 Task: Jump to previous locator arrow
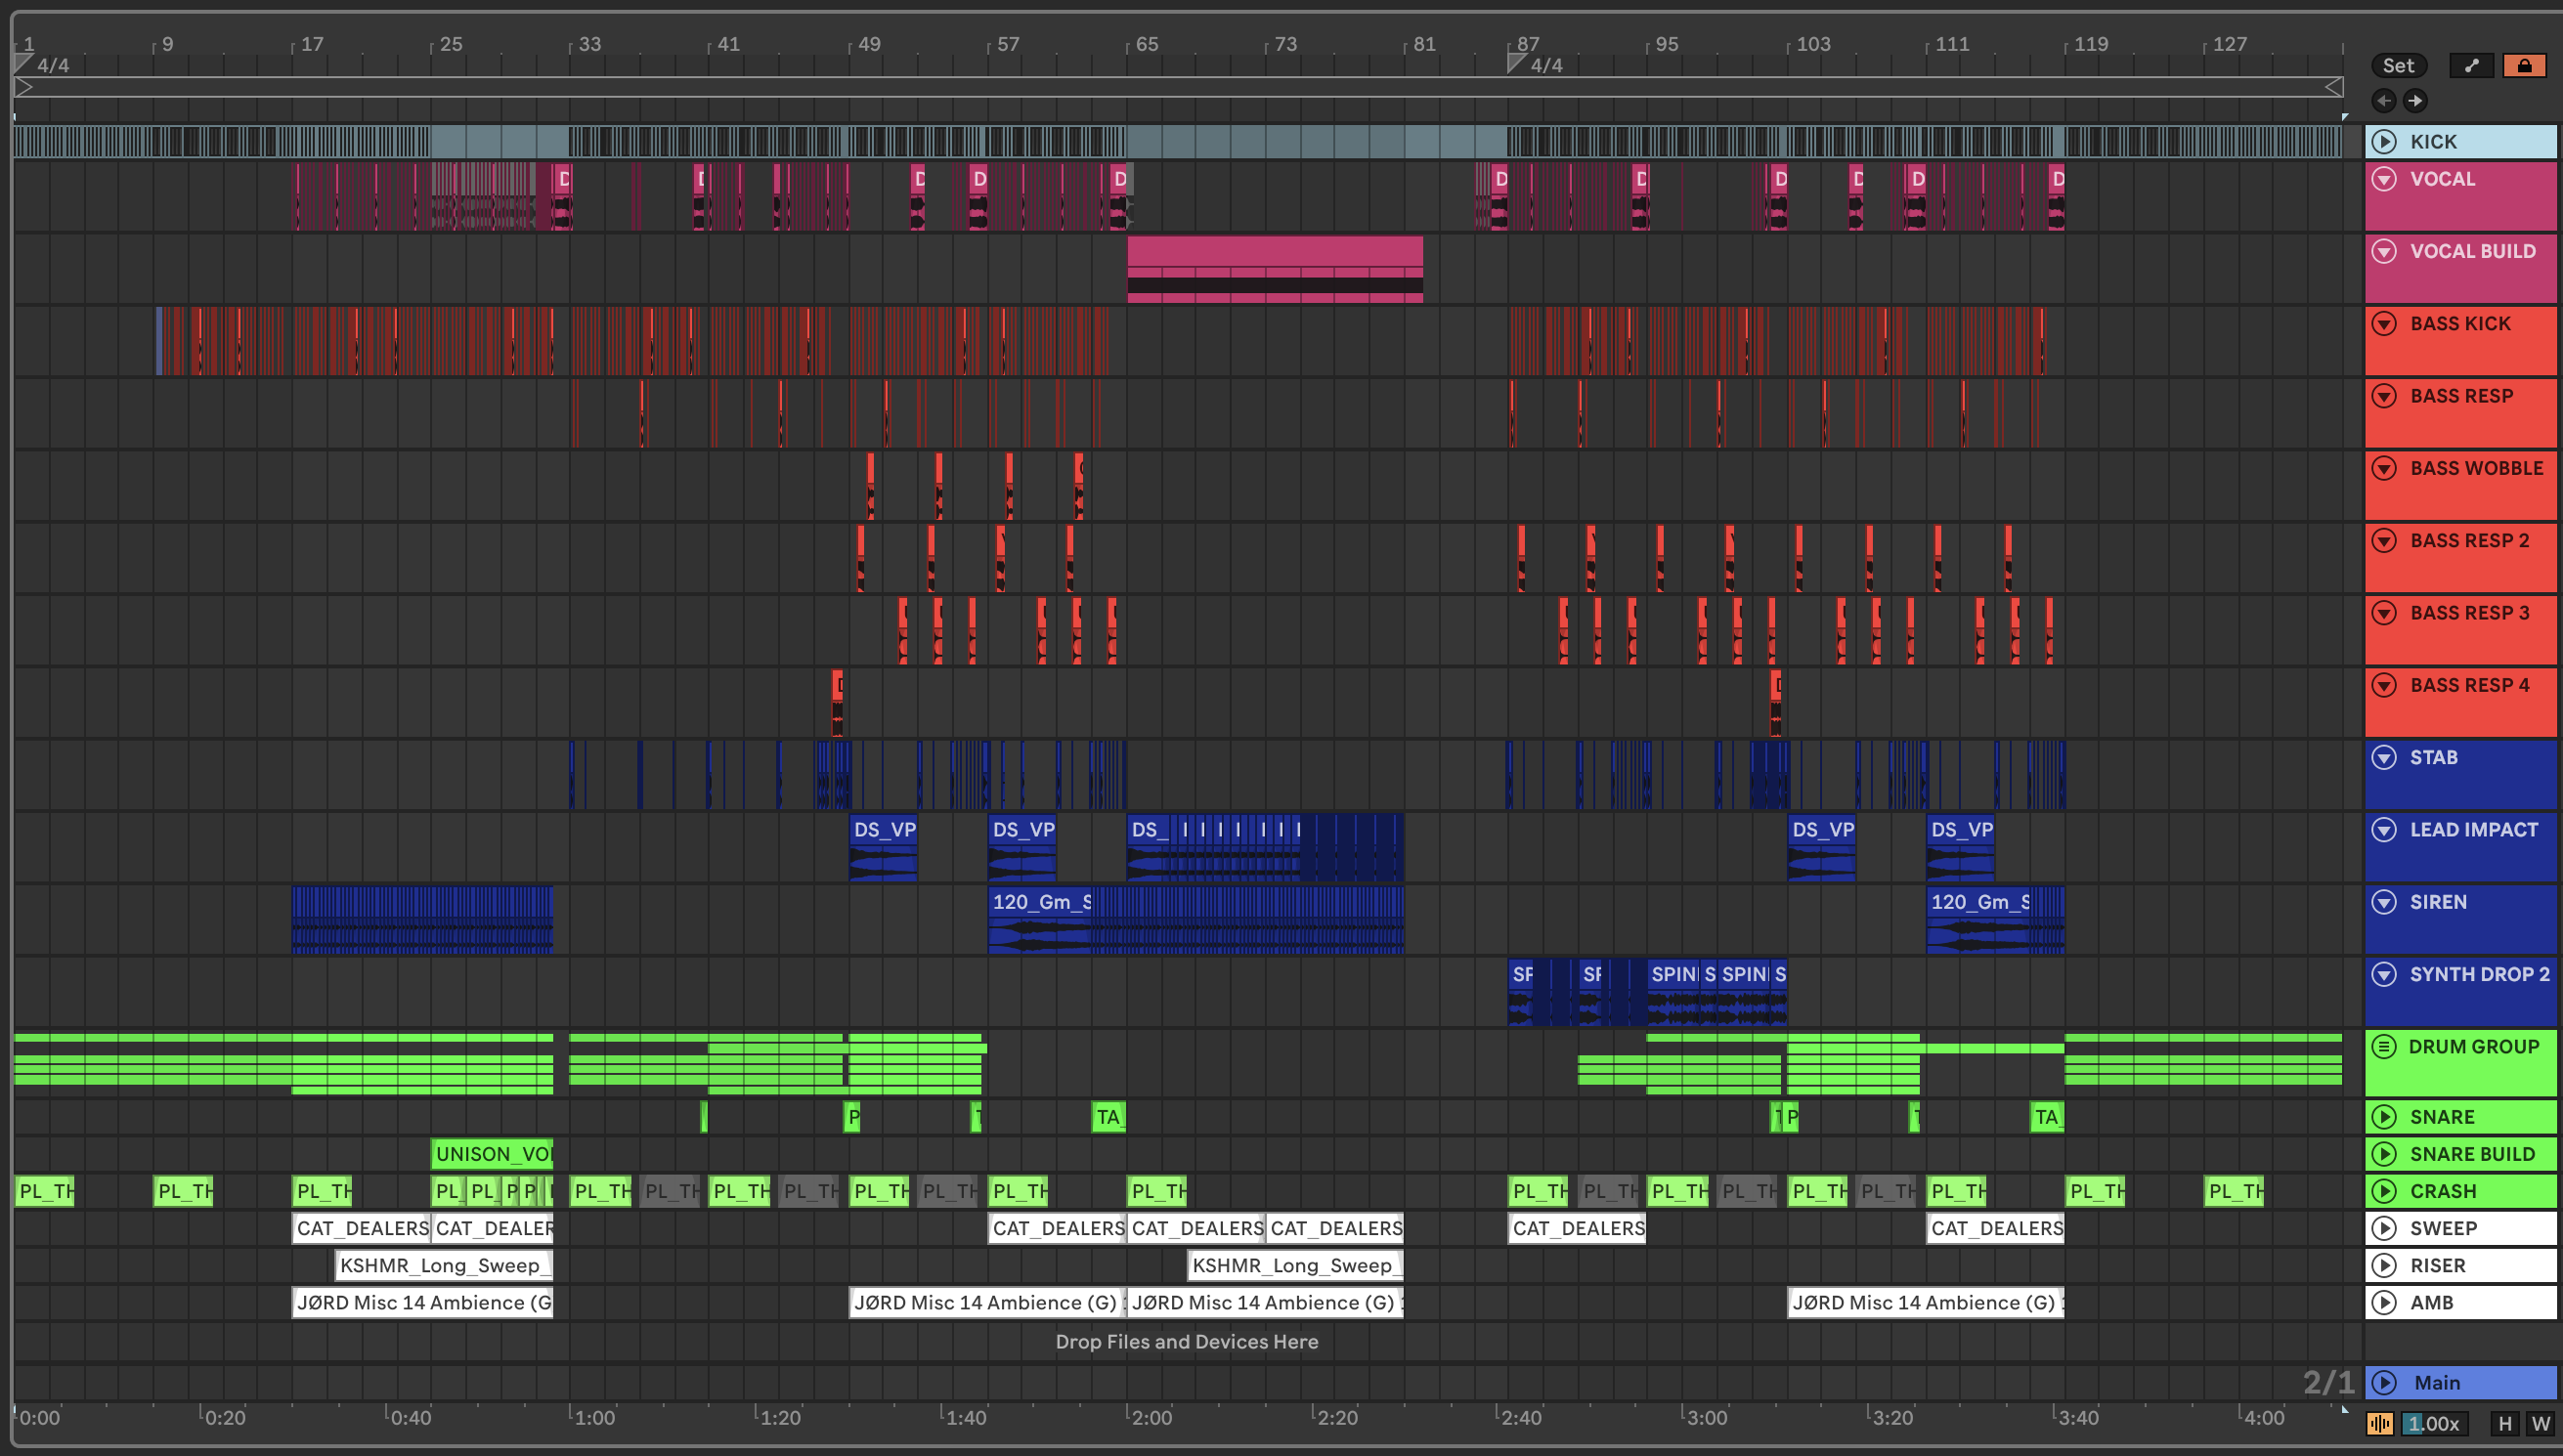[x=2383, y=100]
